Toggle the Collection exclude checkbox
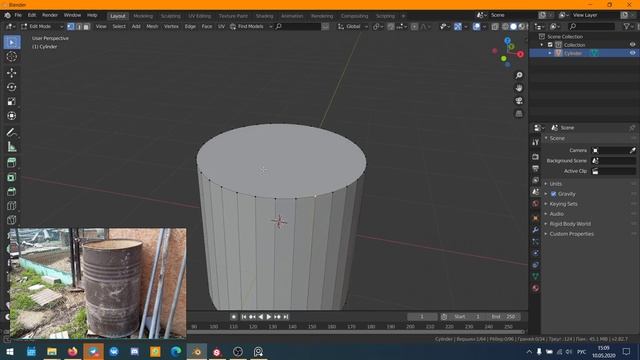This screenshot has height=360, width=640. pos(550,45)
